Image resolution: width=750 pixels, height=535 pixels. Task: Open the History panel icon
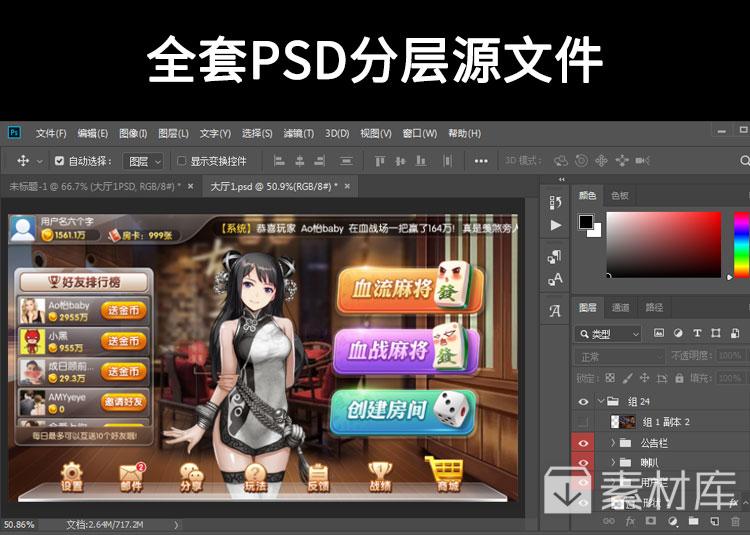click(x=555, y=203)
